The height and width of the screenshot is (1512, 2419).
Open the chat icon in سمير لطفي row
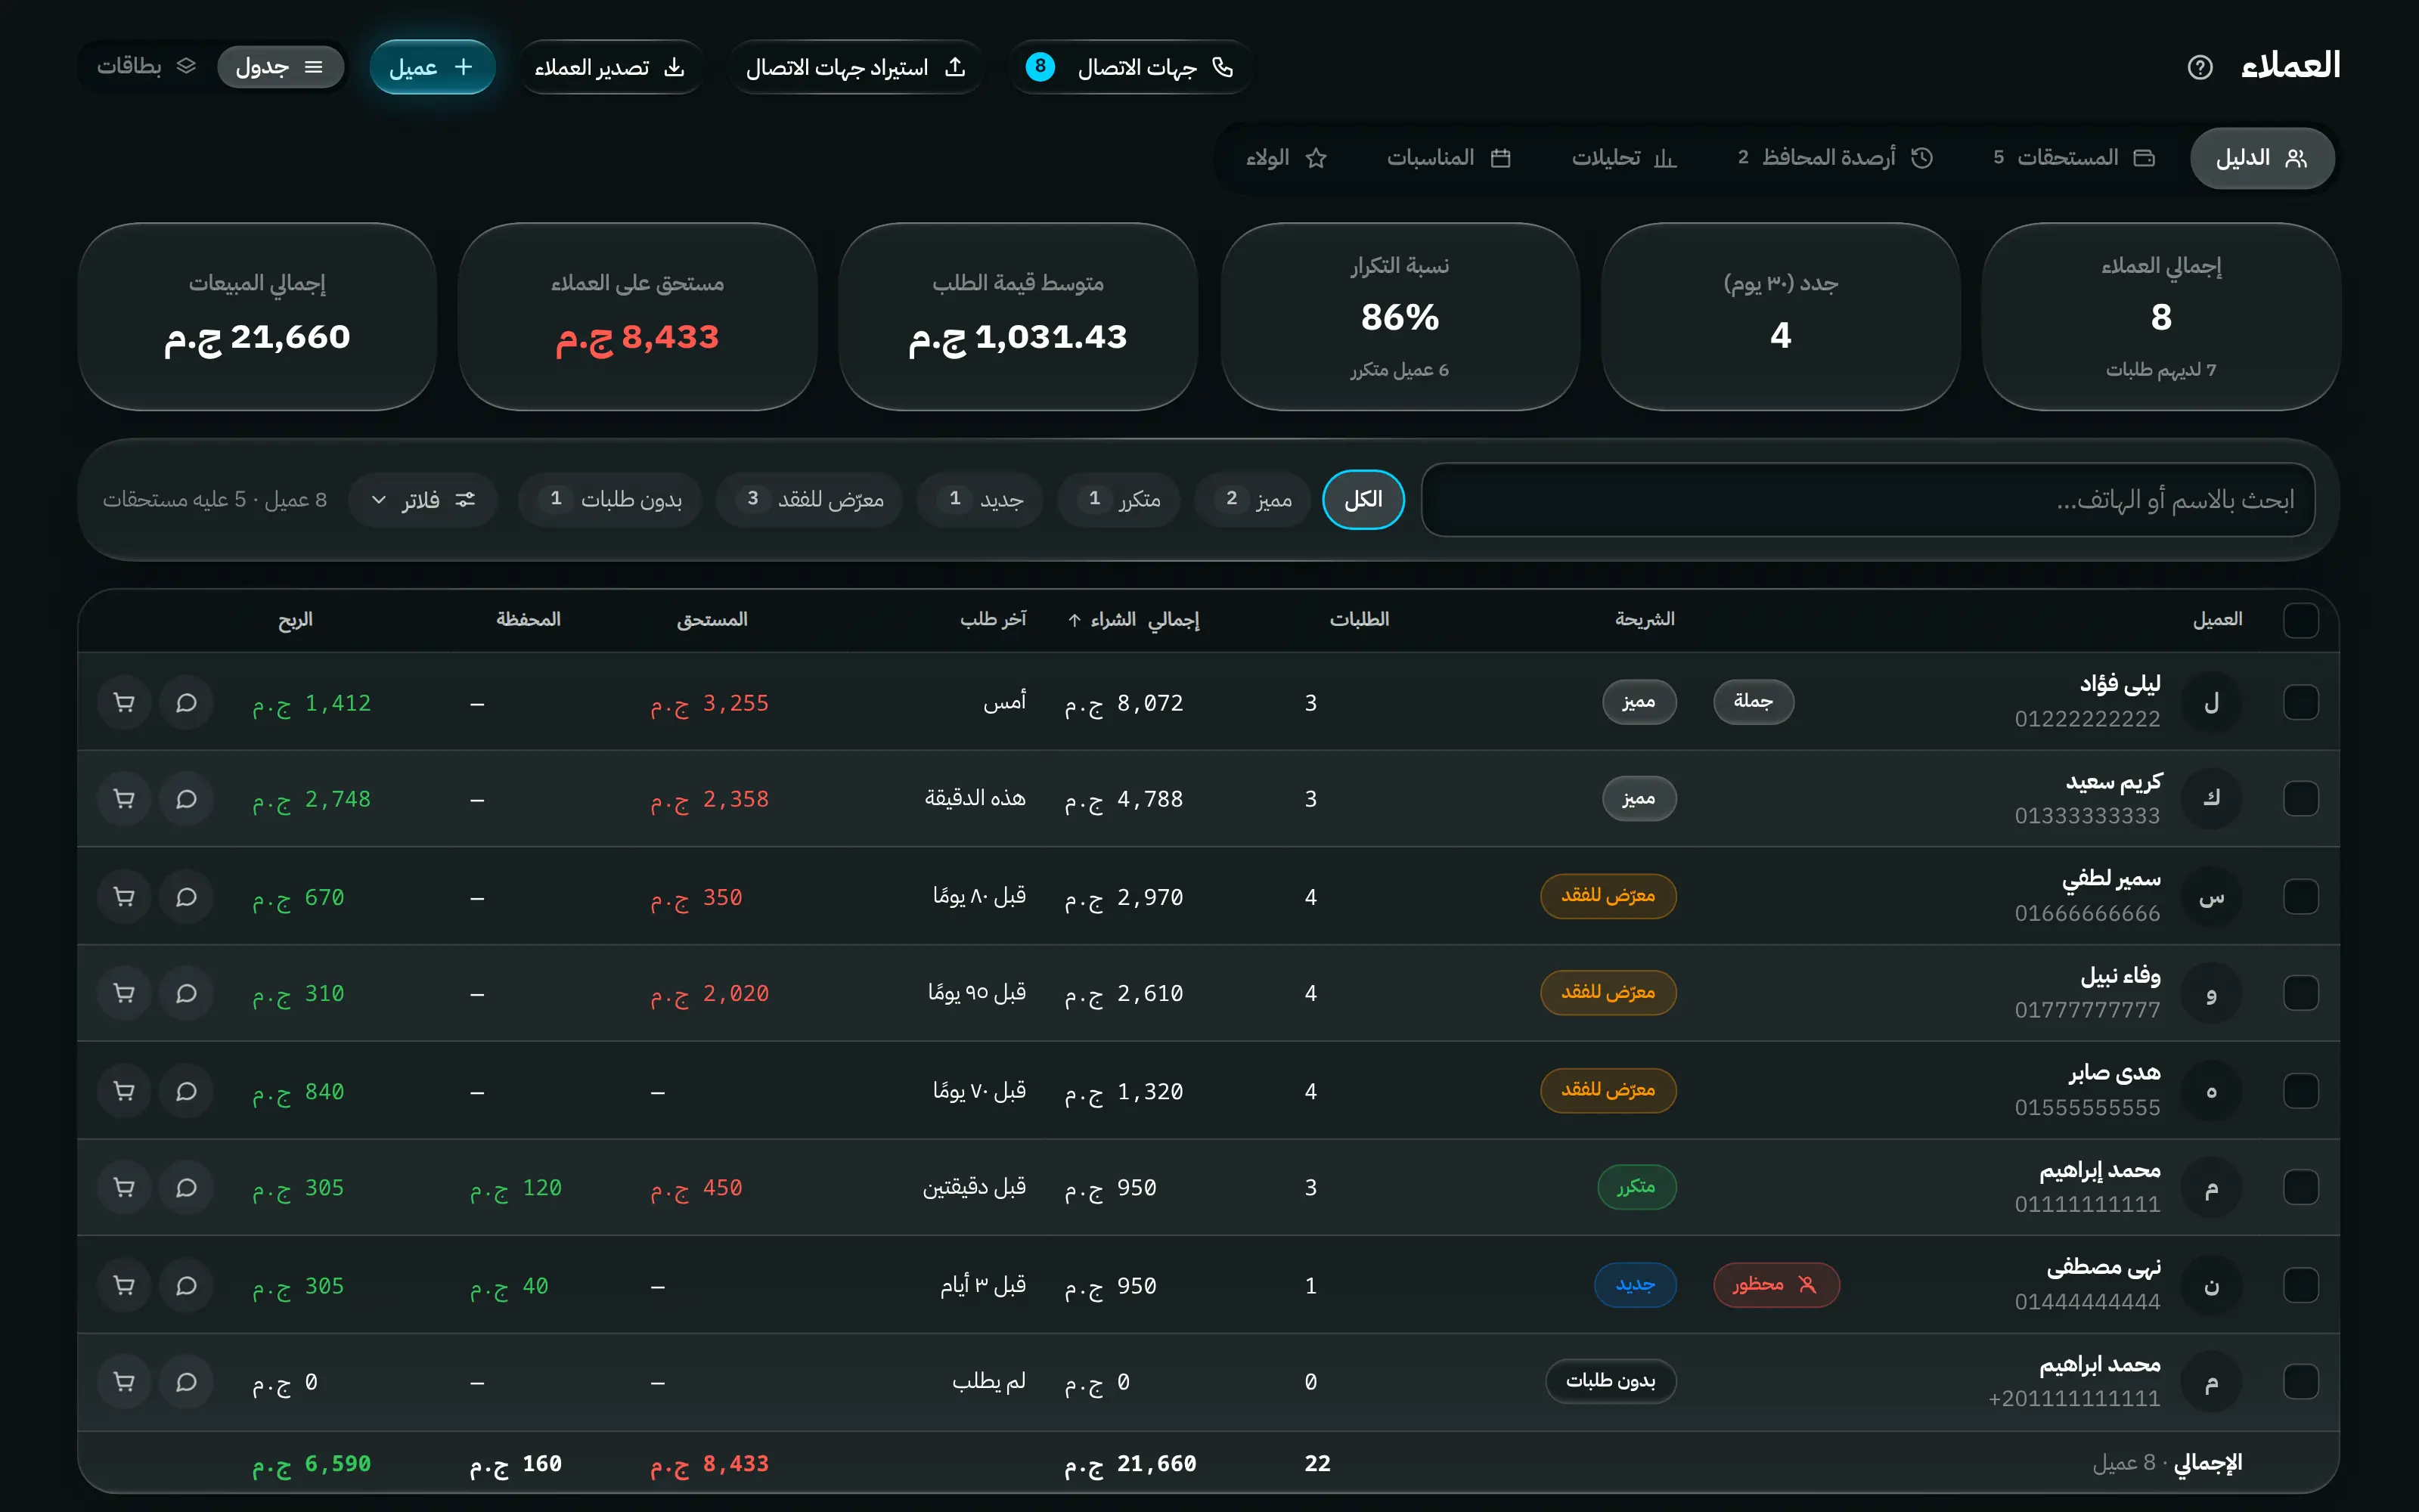[186, 897]
